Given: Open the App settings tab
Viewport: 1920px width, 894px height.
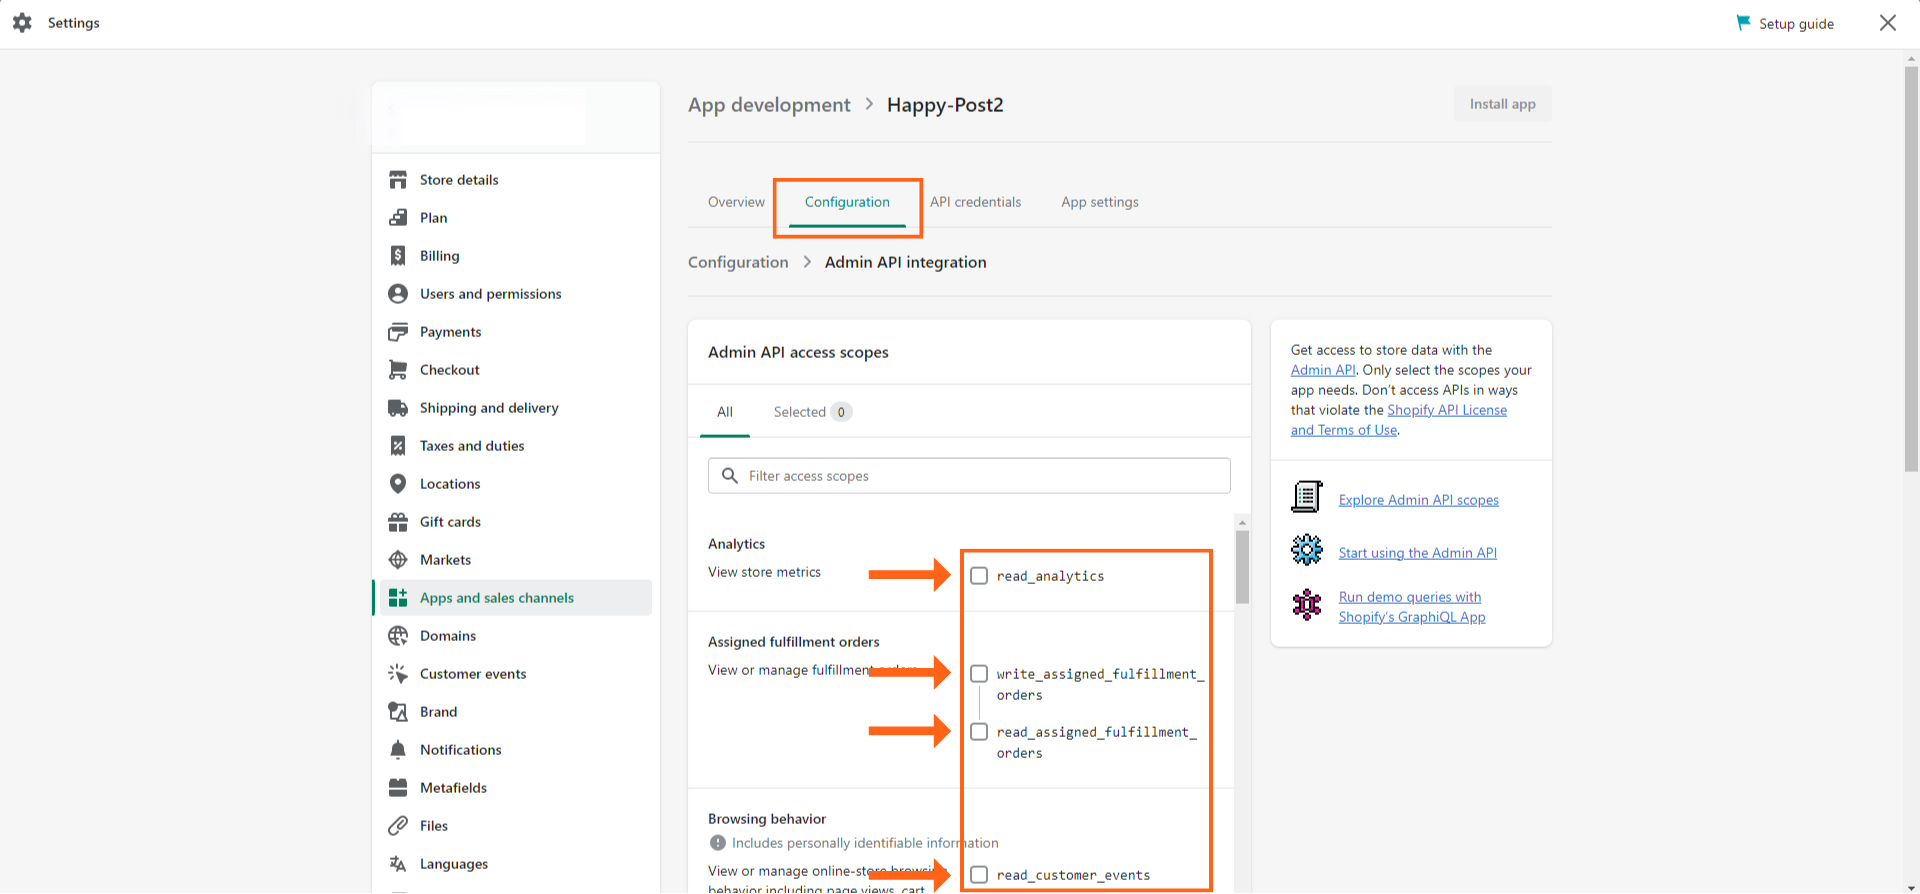Looking at the screenshot, I should point(1099,202).
